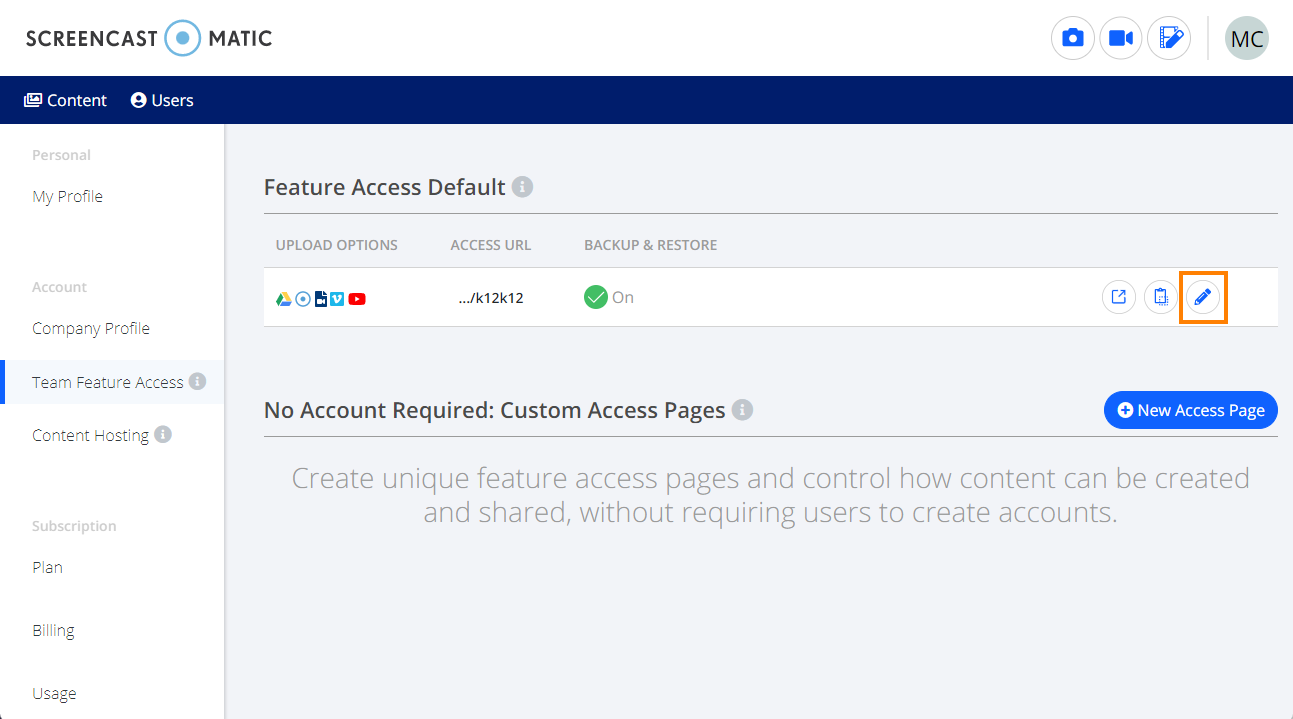
Task: Go to My Profile
Action: 67,196
